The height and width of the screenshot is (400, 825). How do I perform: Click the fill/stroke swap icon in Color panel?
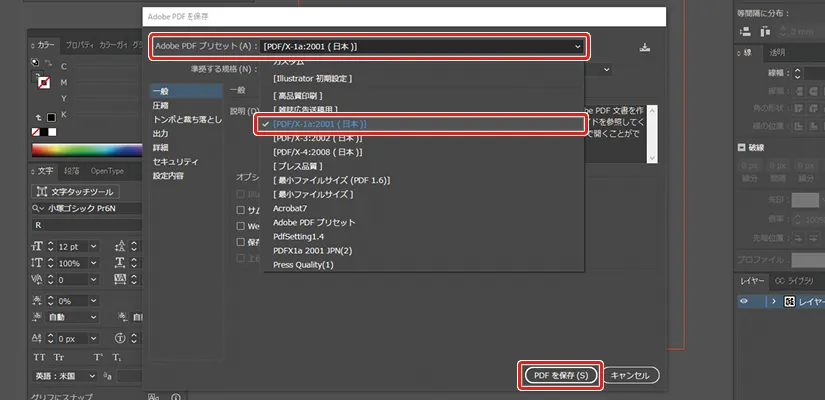pyautogui.click(x=48, y=63)
